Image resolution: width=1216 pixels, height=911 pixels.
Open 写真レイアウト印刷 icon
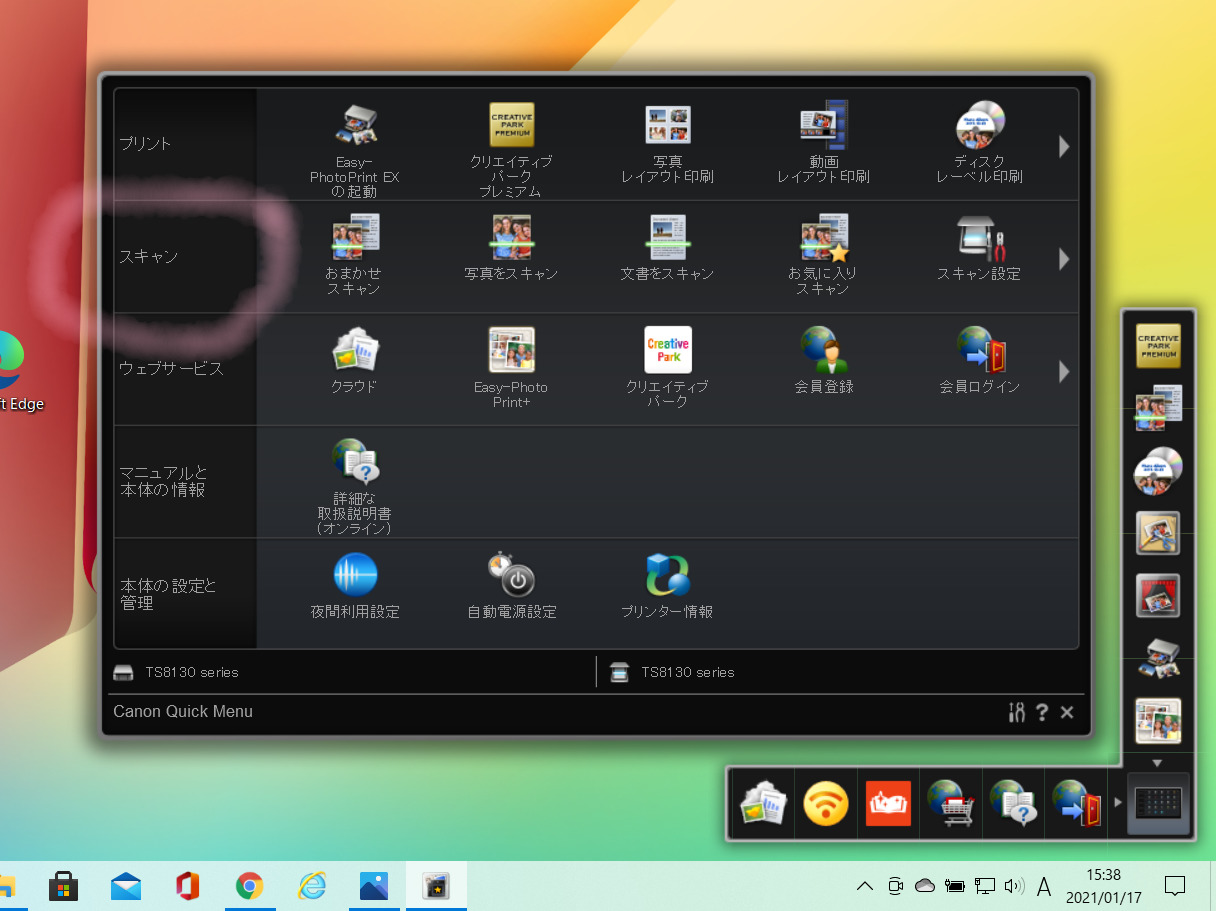(667, 126)
